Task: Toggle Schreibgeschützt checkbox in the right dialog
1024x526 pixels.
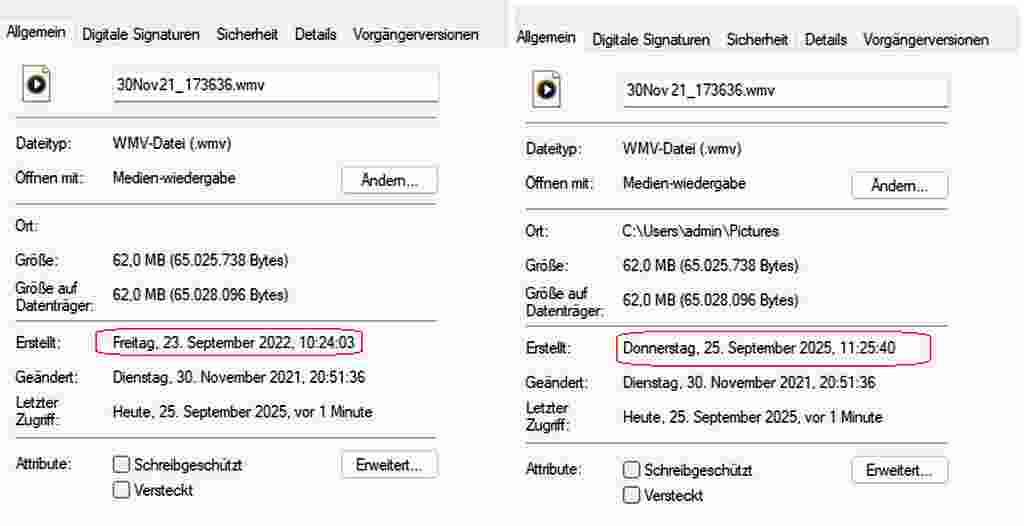Action: point(631,470)
